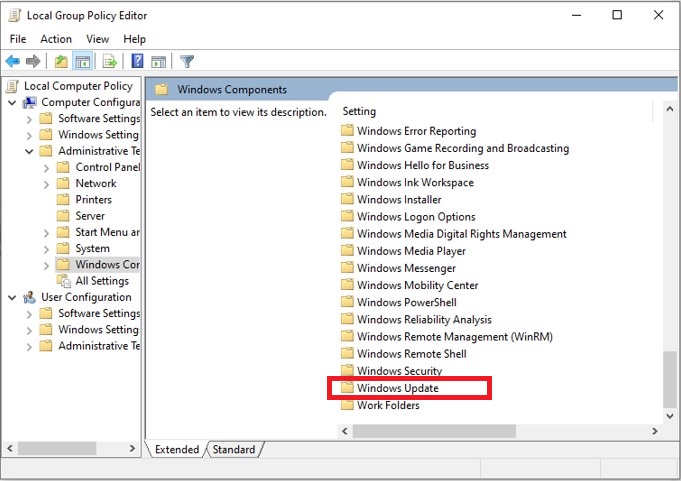Click folder icon beside Windows PowerShell

(347, 302)
